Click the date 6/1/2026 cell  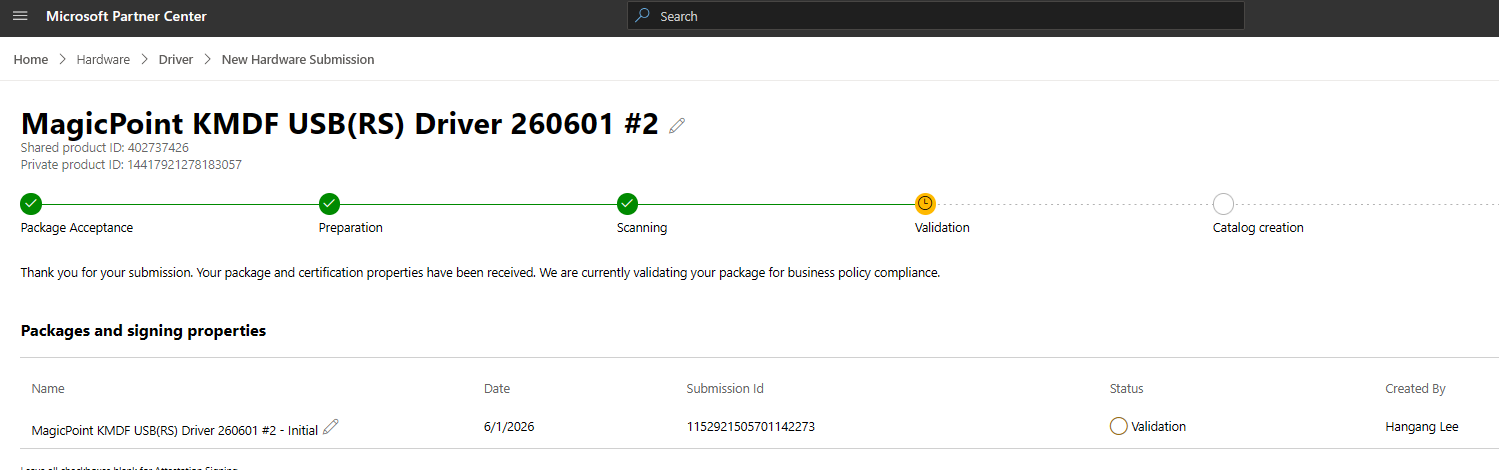click(509, 427)
